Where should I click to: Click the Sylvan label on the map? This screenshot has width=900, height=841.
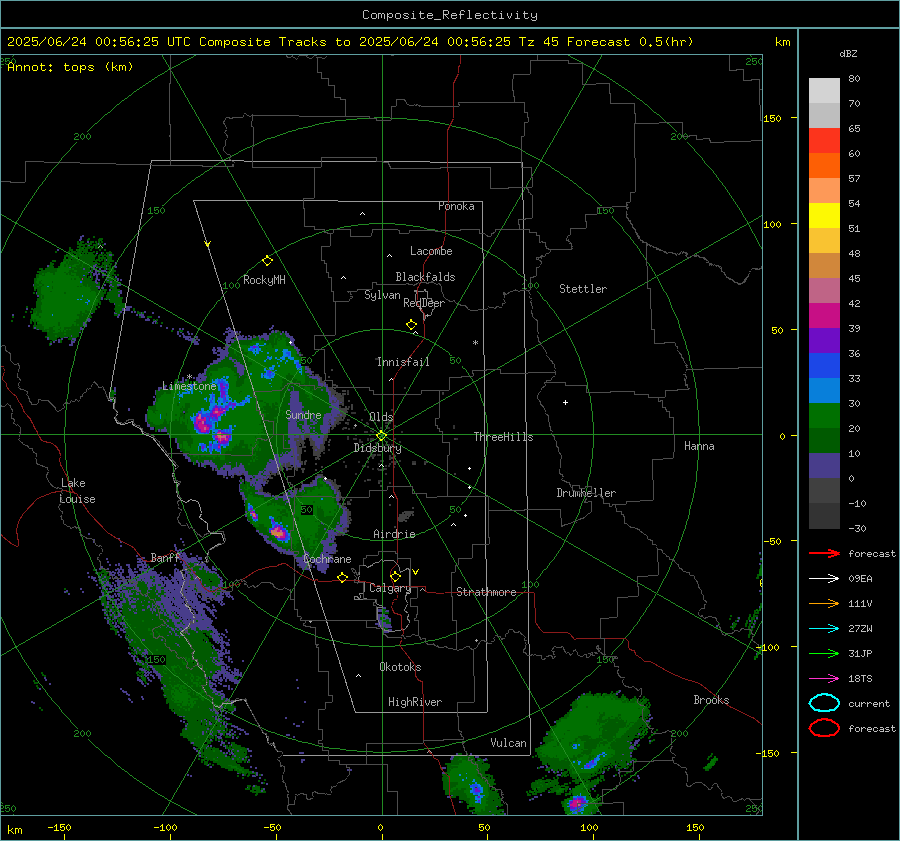382,295
